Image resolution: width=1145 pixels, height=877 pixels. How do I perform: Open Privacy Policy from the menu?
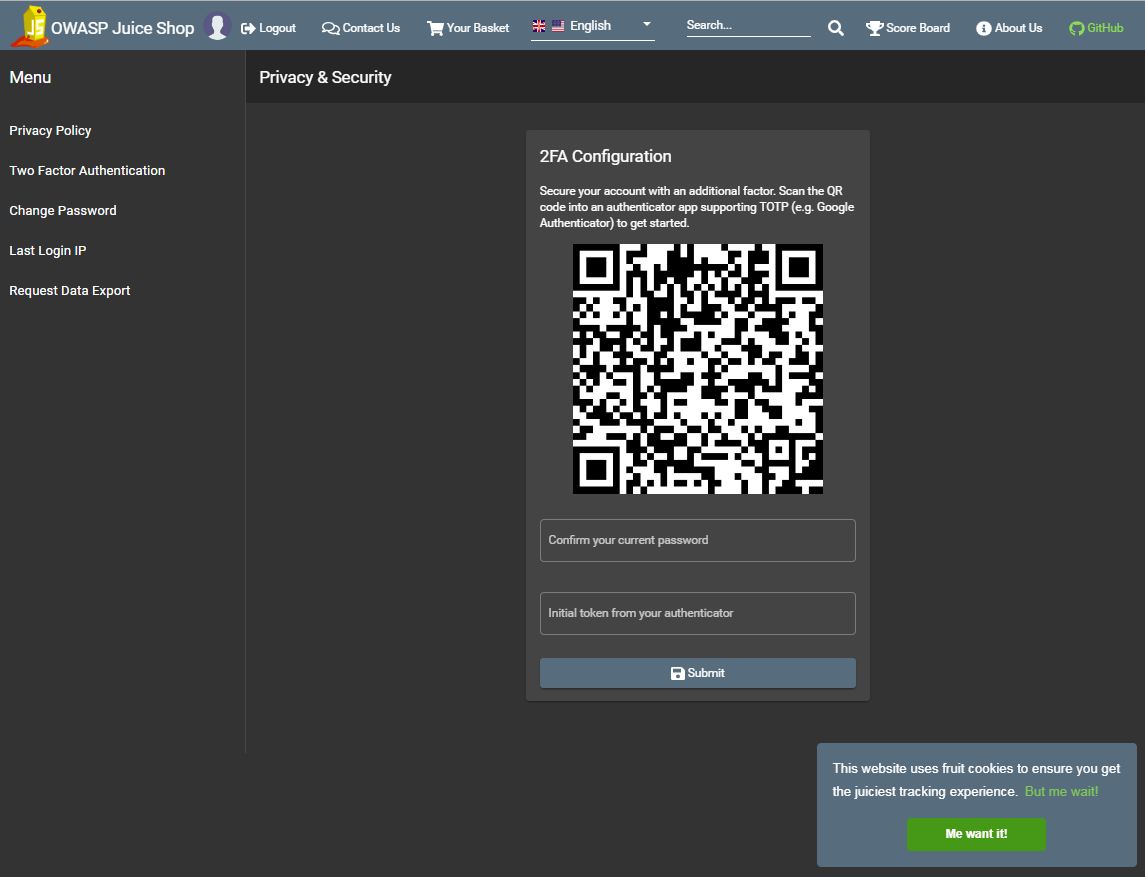pyautogui.click(x=50, y=131)
